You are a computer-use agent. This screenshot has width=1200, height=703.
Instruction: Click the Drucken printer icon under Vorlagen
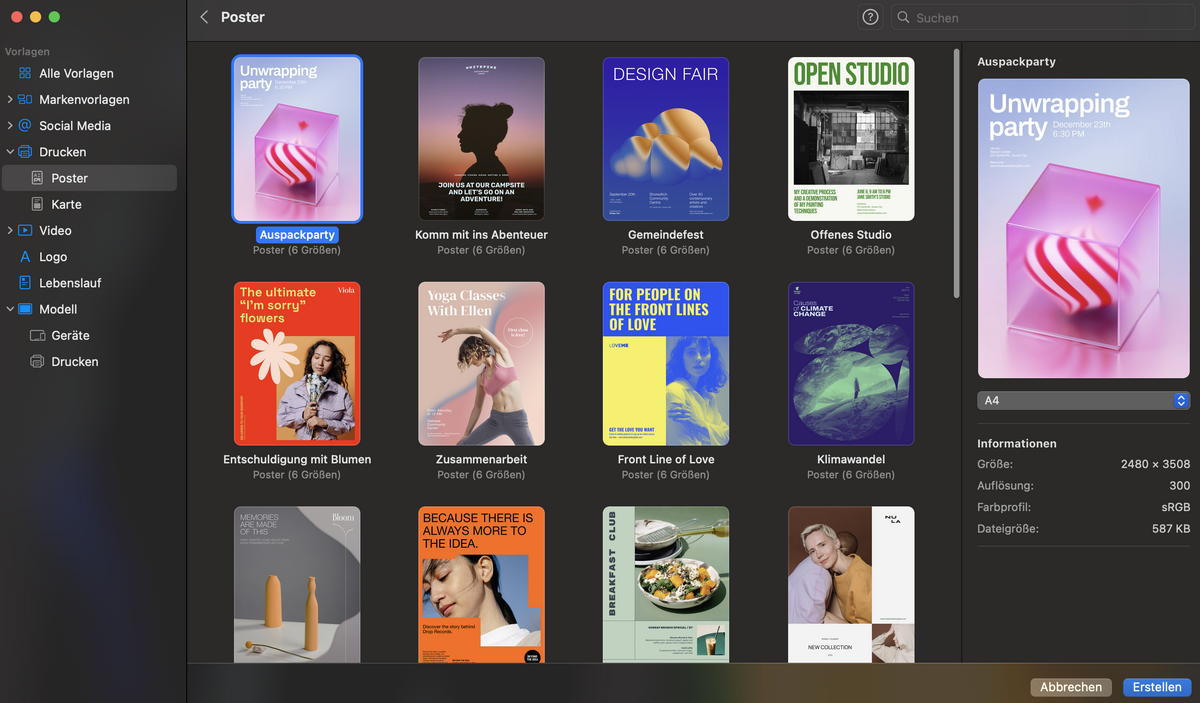click(x=25, y=152)
